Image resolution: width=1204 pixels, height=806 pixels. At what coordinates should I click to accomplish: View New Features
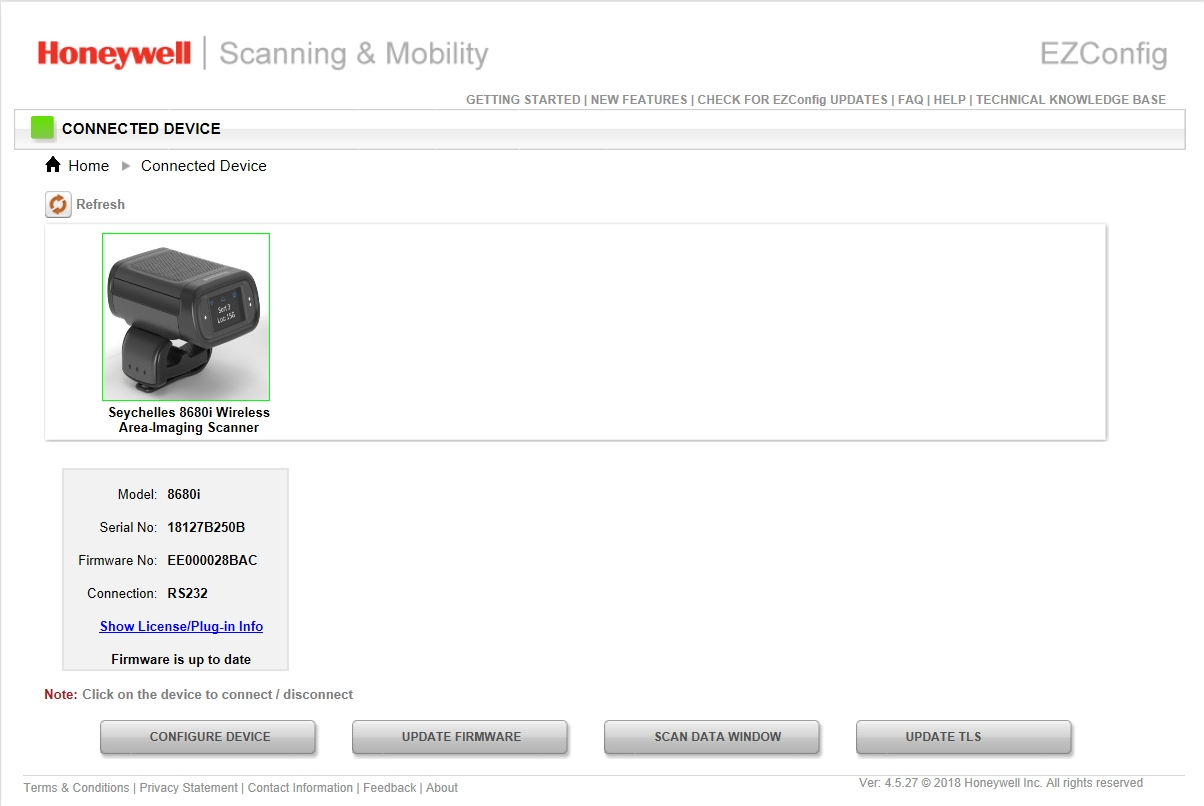tap(637, 99)
